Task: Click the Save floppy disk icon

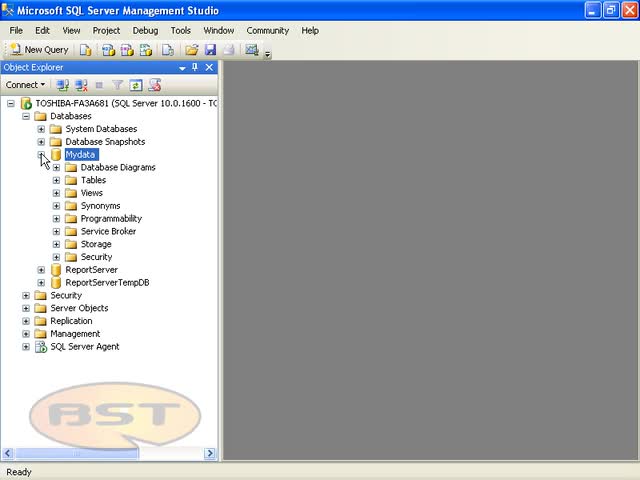Action: (211, 50)
